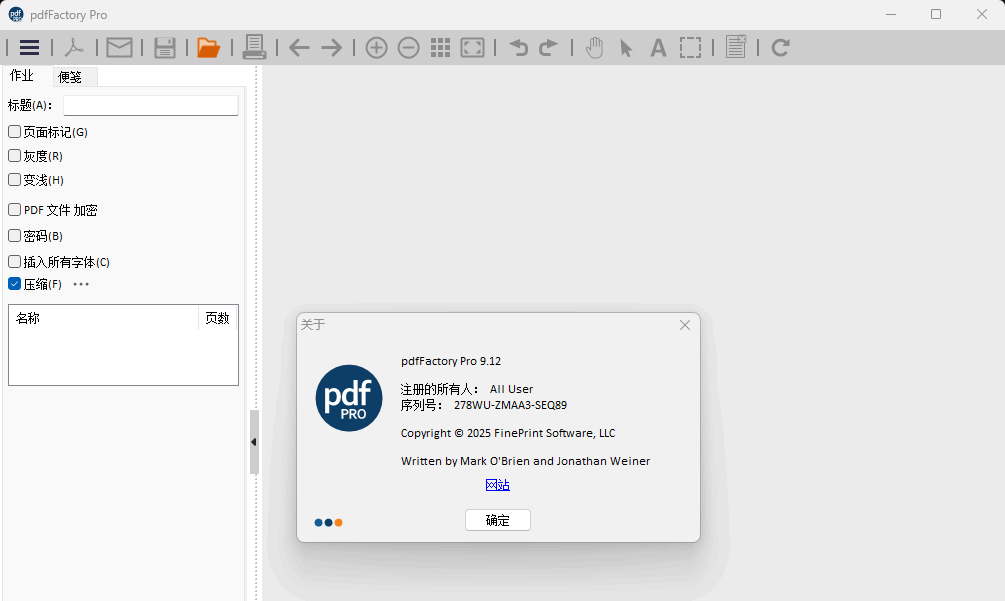
Task: Uncheck the 压缩(F) compression checkbox
Action: pos(15,284)
